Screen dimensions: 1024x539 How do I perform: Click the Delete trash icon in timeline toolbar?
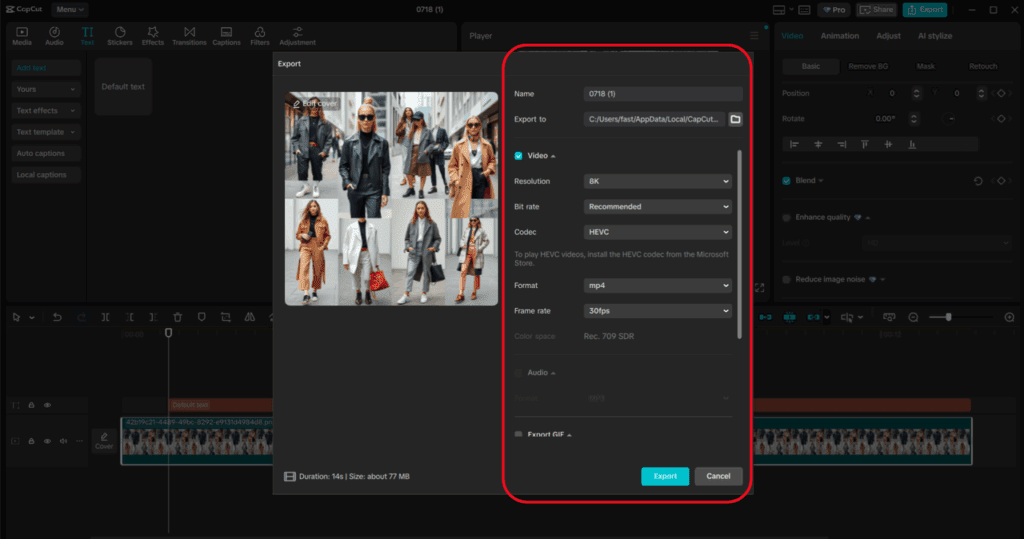tap(177, 317)
